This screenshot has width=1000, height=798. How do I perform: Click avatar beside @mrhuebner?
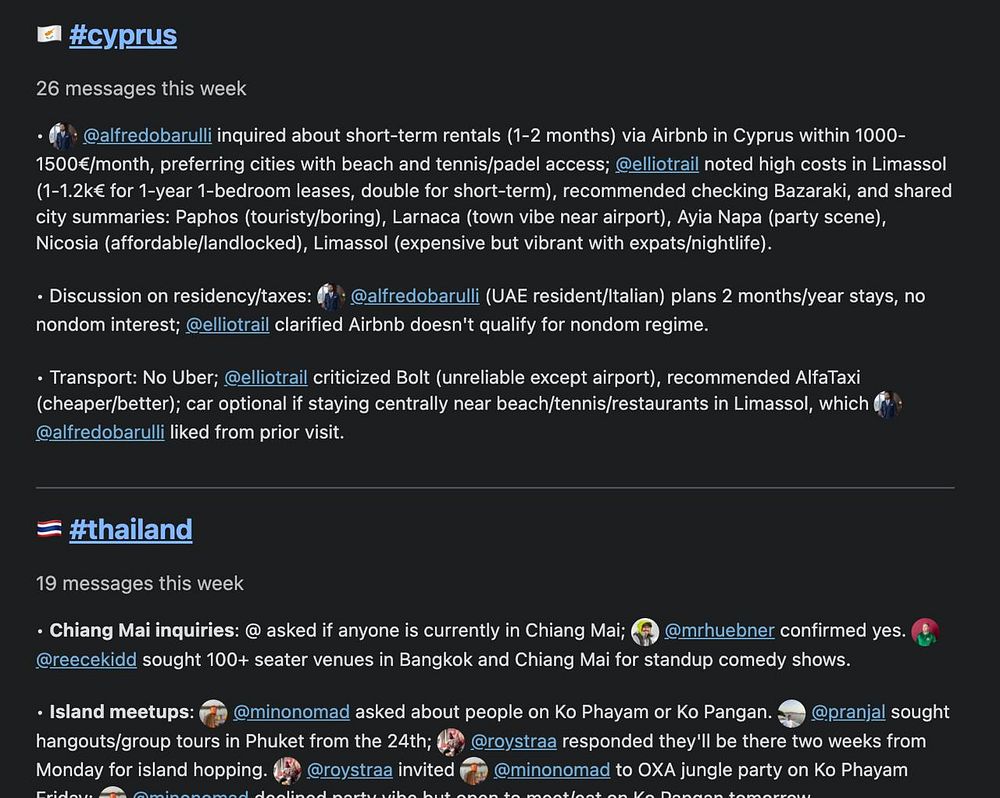645,631
